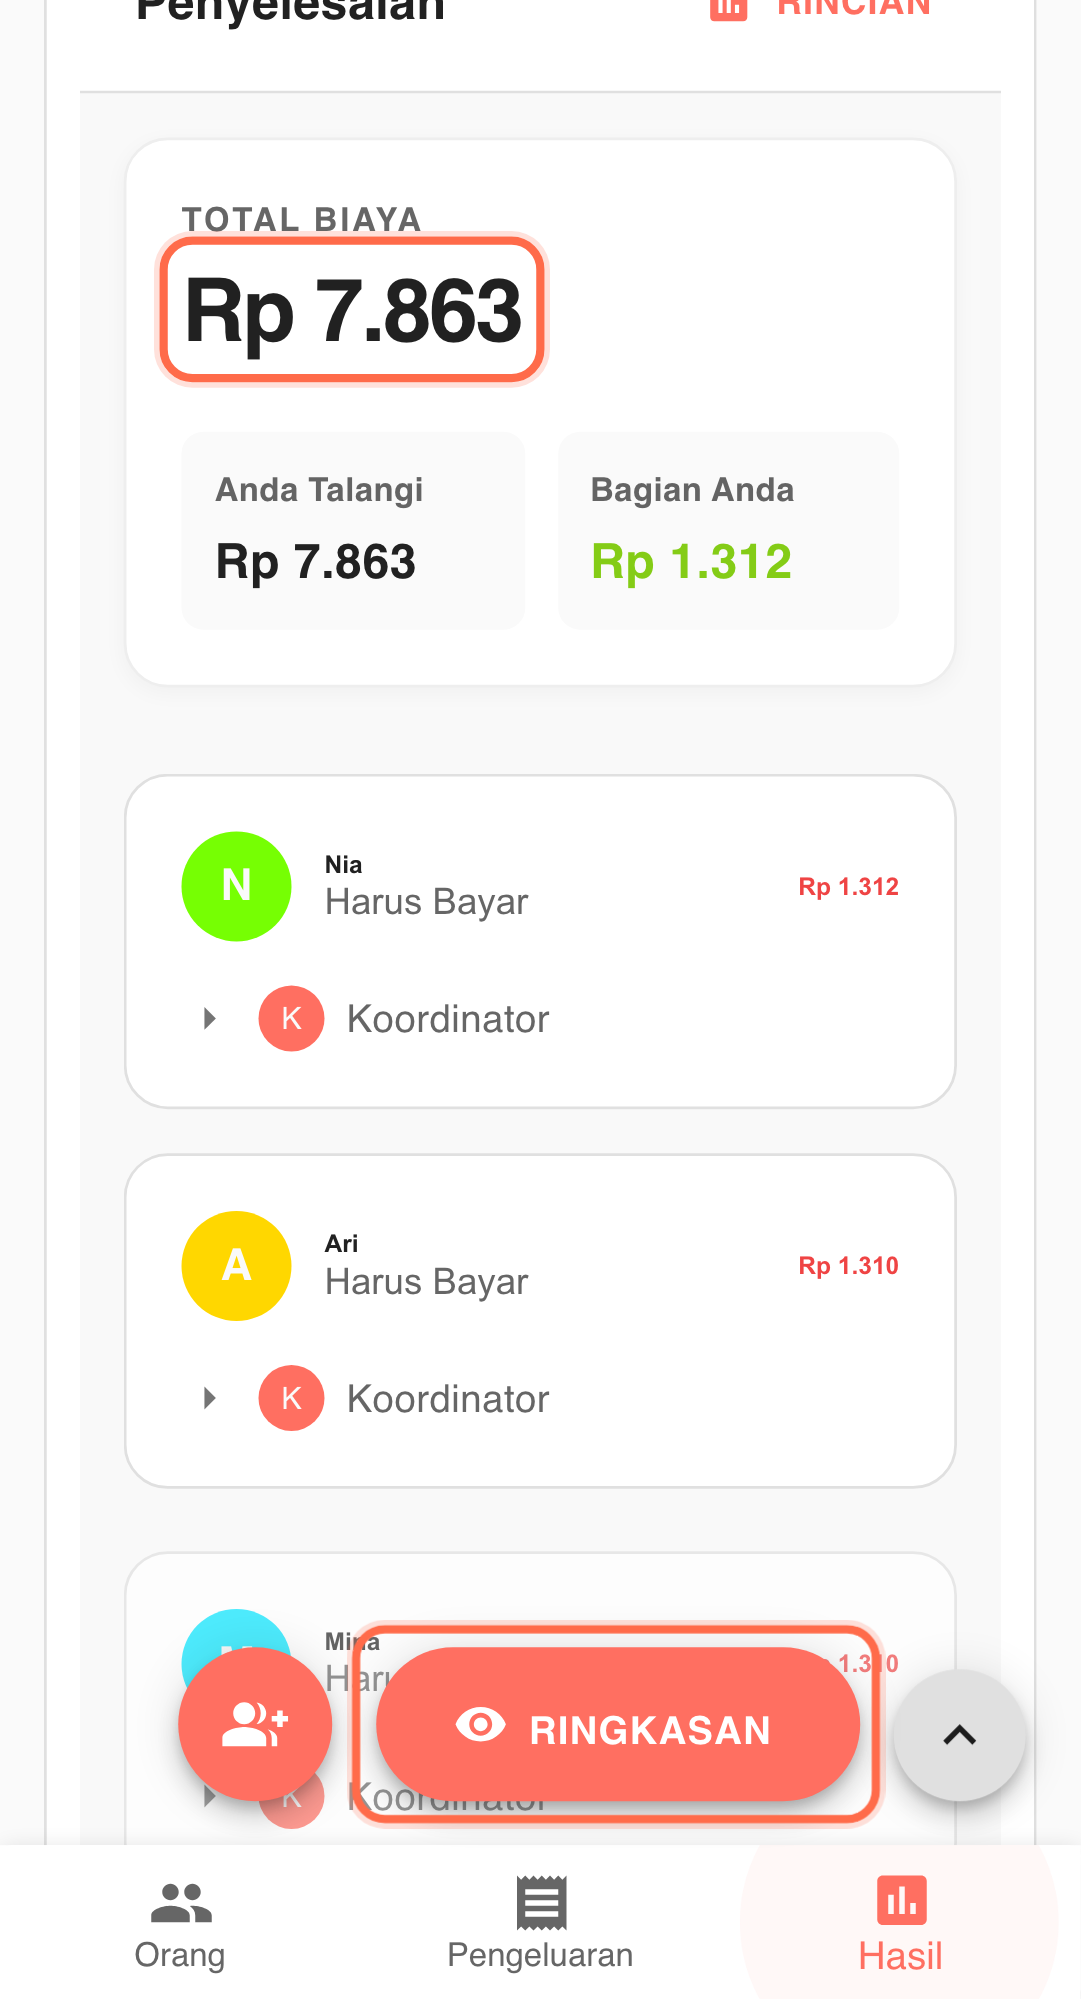Screen dimensions: 1081x1999
Task: Expand the Koordinator row under Nia
Action: pyautogui.click(x=210, y=1019)
